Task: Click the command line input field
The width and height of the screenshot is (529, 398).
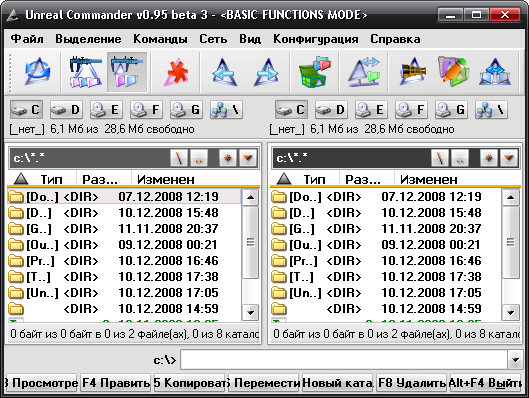Action: pyautogui.click(x=344, y=360)
